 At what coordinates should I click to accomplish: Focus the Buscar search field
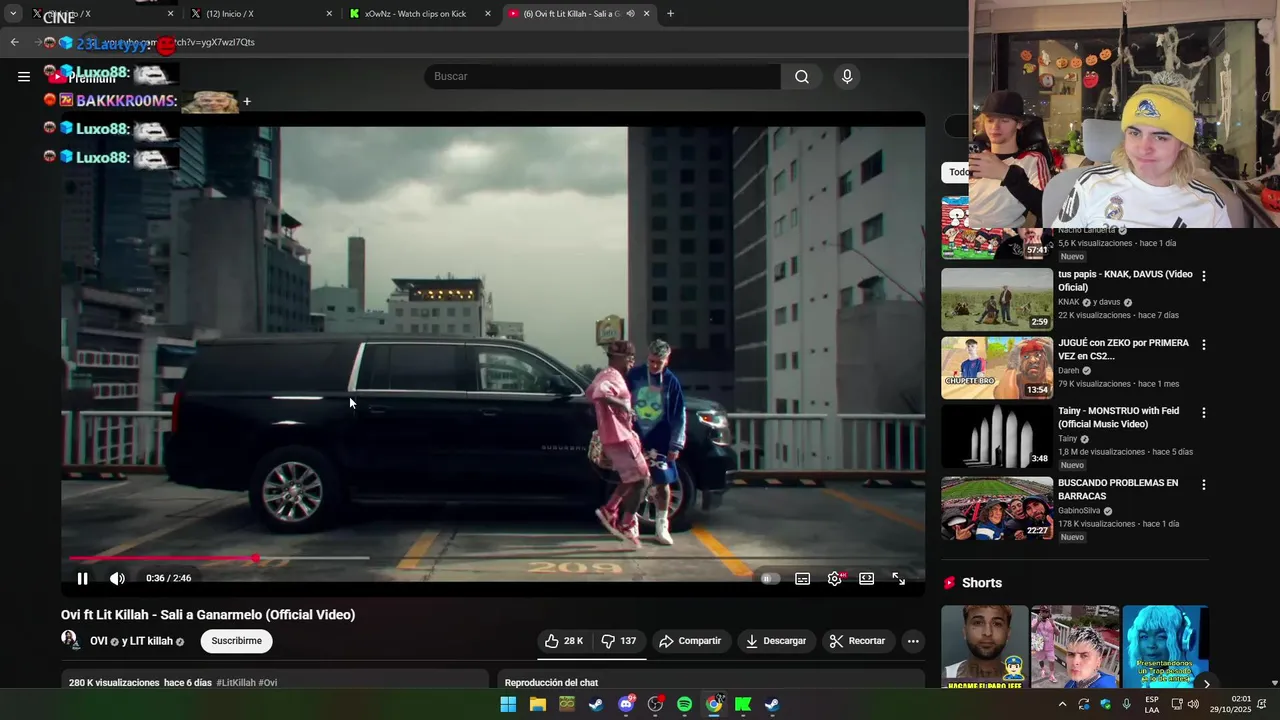coord(603,76)
